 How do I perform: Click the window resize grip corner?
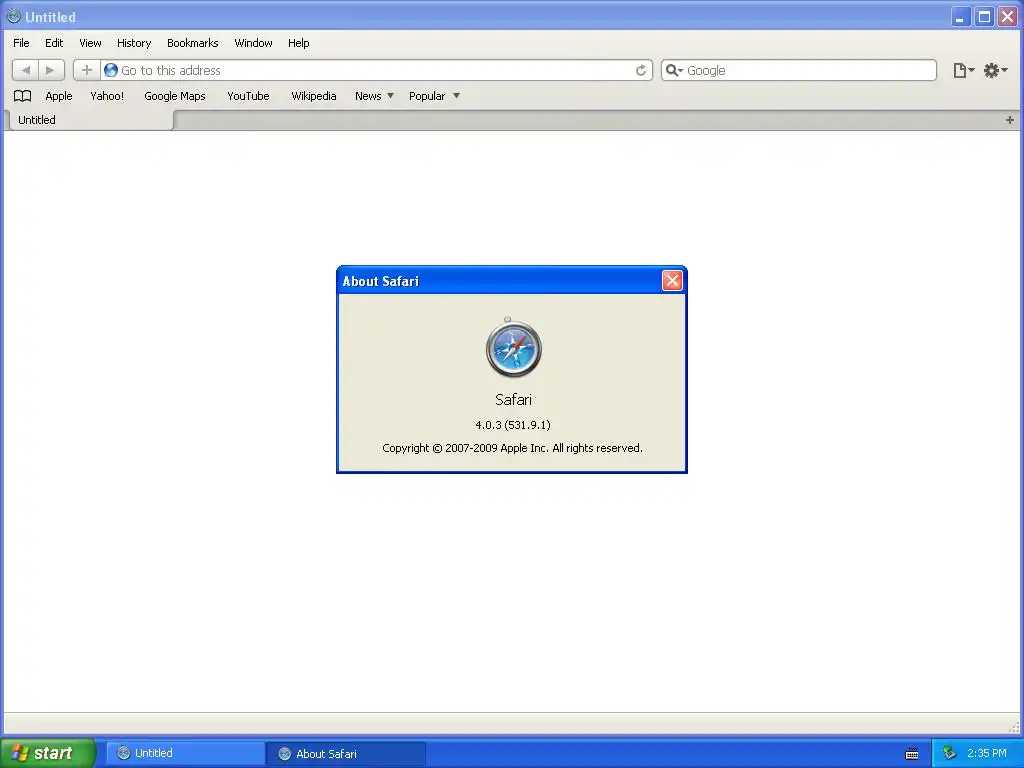(x=1014, y=727)
